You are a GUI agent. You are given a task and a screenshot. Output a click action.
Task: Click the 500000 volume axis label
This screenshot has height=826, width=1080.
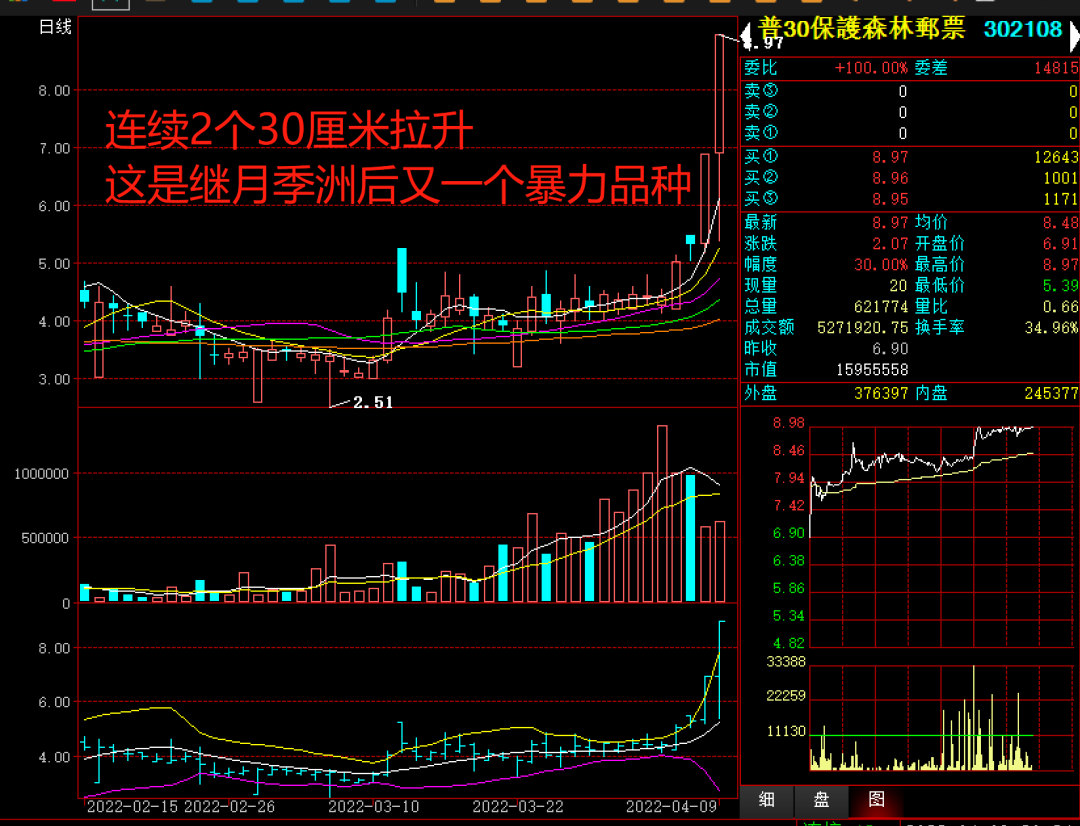[45, 538]
